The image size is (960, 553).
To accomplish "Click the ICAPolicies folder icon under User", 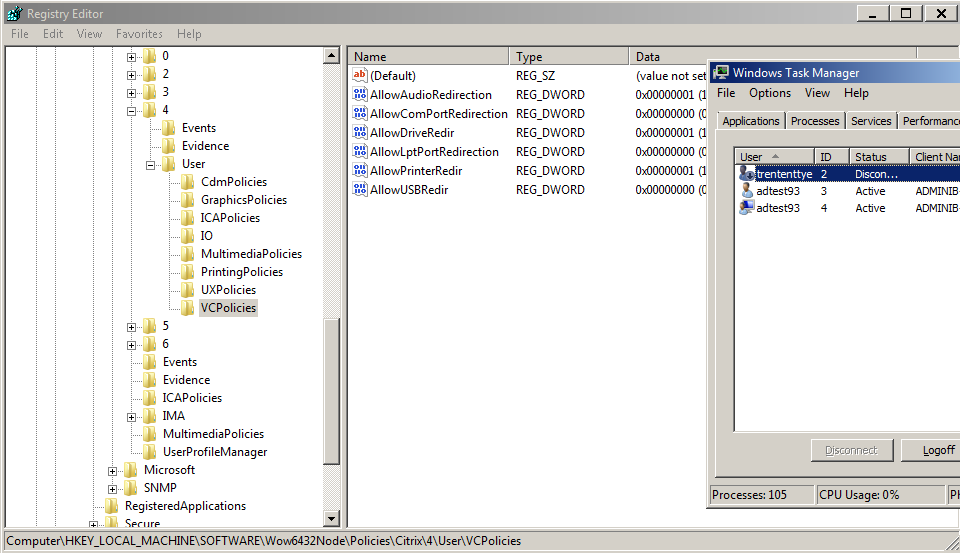I will coord(187,218).
